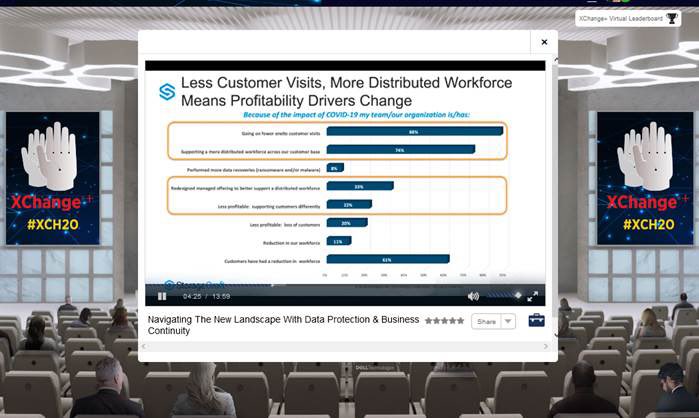
Task: Click the left XChange #XCH20 banner
Action: click(53, 178)
